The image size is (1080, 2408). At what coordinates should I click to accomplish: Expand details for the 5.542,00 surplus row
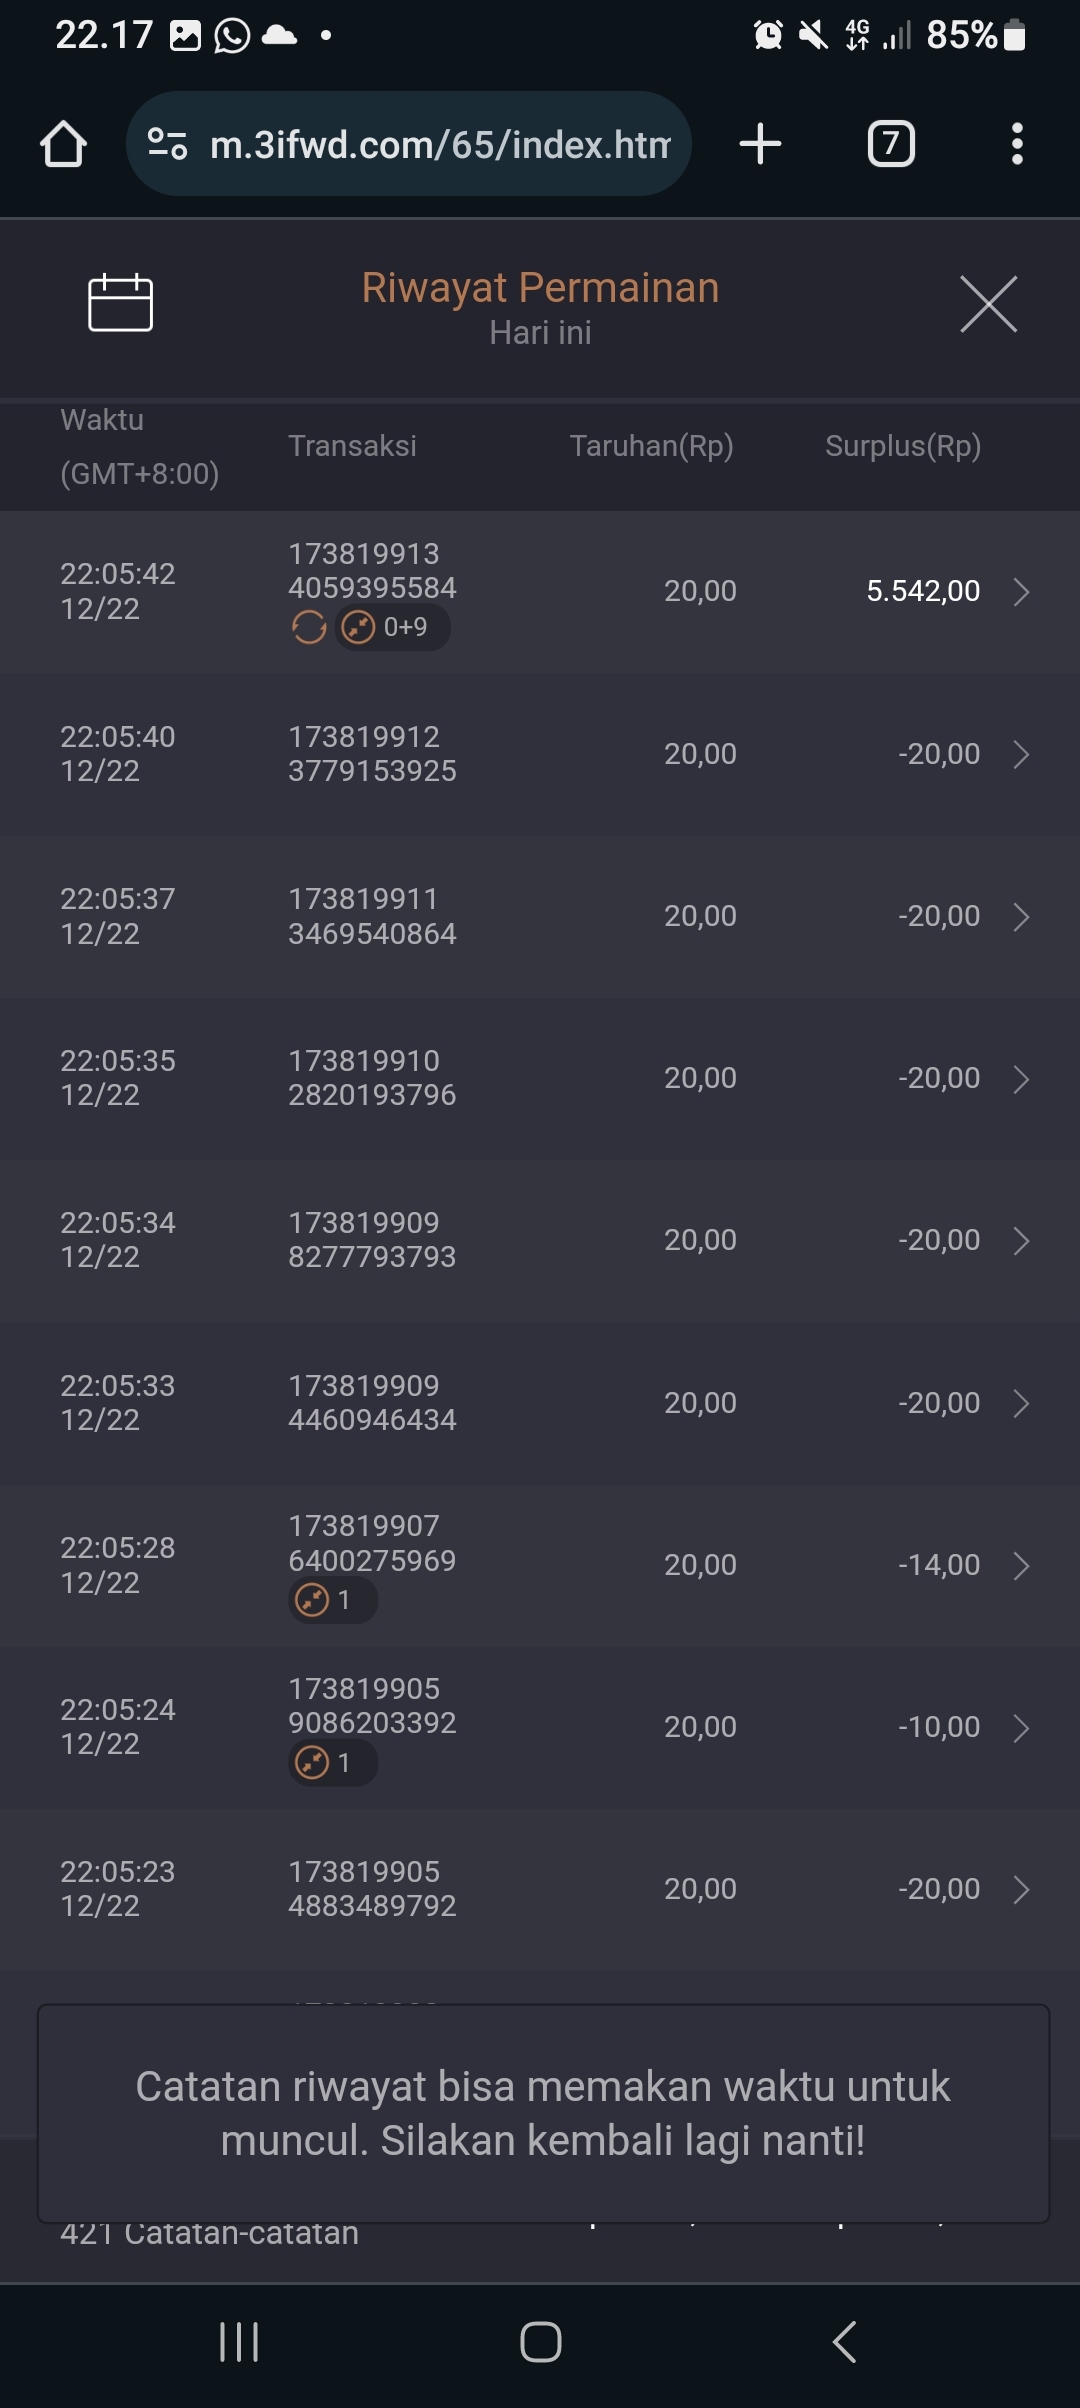click(1021, 592)
